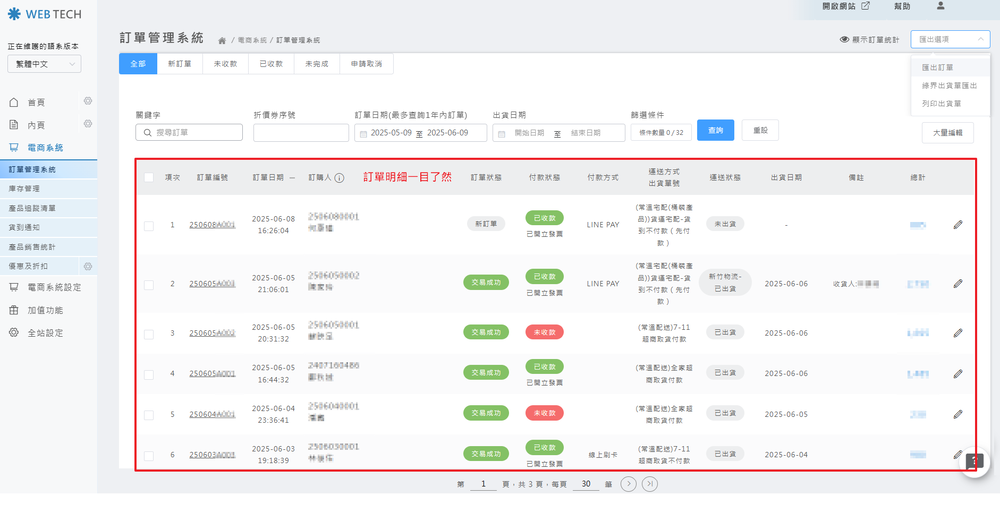The height and width of the screenshot is (521, 1000).
Task: Select 匯出訂單 from export menu
Action: point(950,67)
